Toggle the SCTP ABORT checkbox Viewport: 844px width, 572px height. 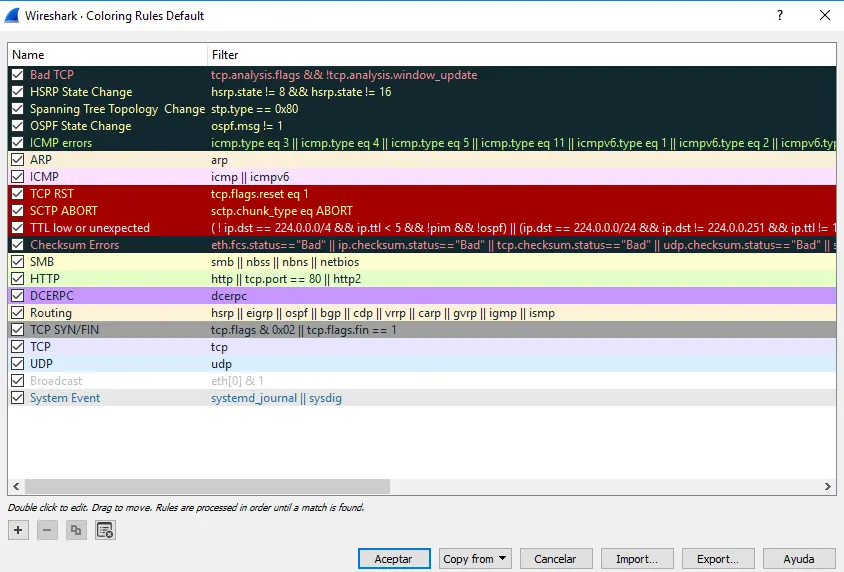(x=18, y=211)
